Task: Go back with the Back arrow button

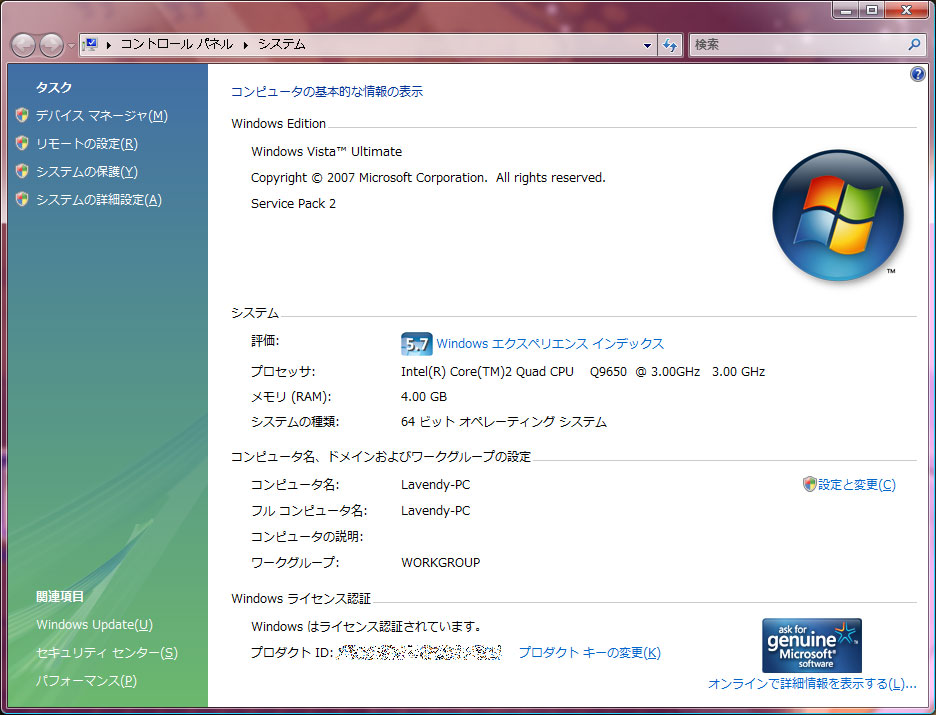Action: [23, 45]
